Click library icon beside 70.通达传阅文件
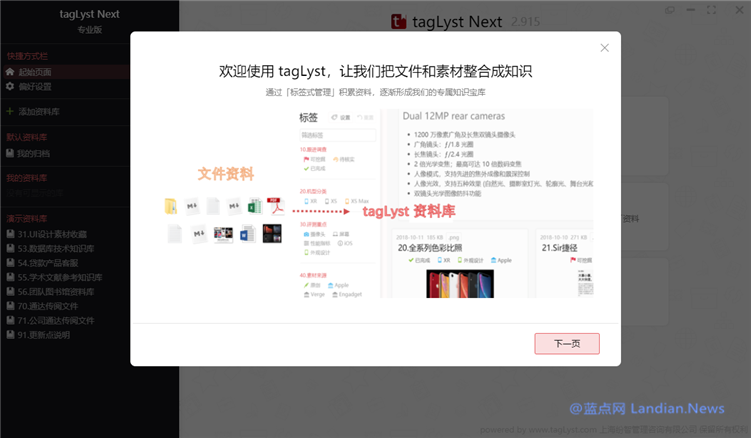 [x=10, y=306]
